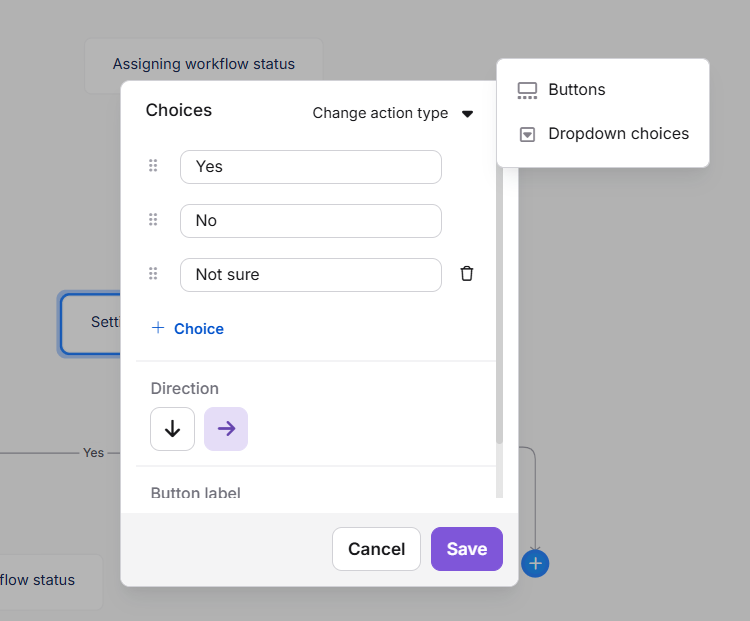Click the Dropdown choices icon in menu
750x621 pixels.
[x=527, y=134]
